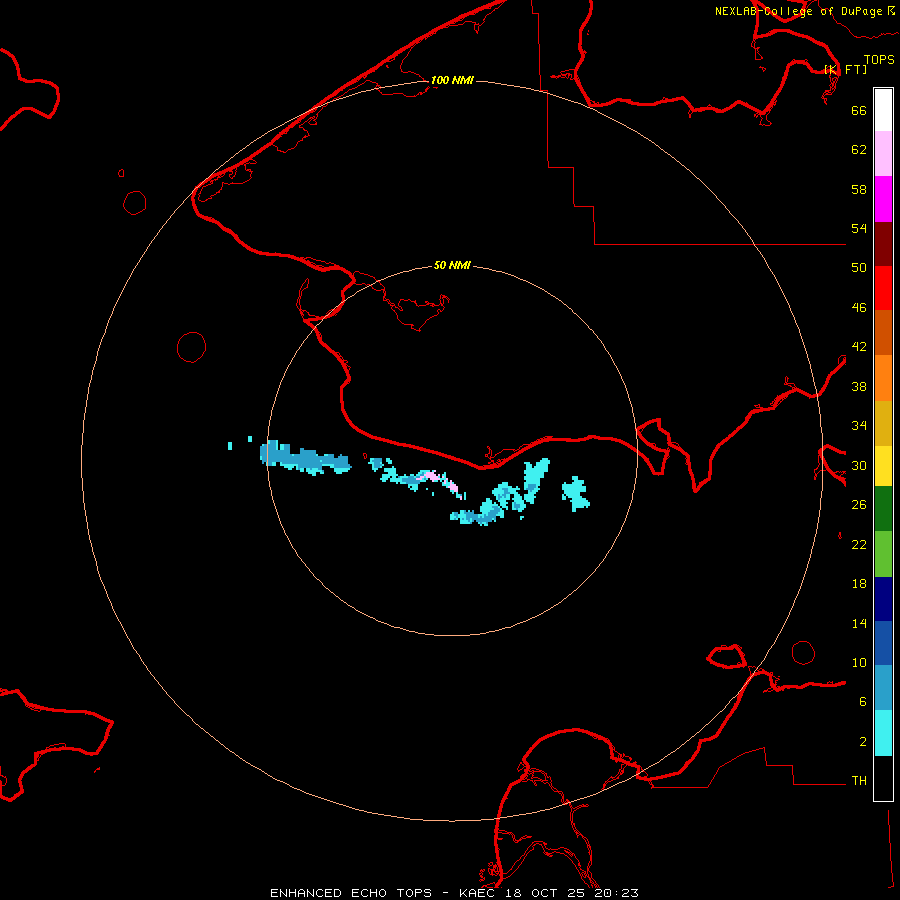
Task: Click the "6" legend value
Action: coord(863,702)
